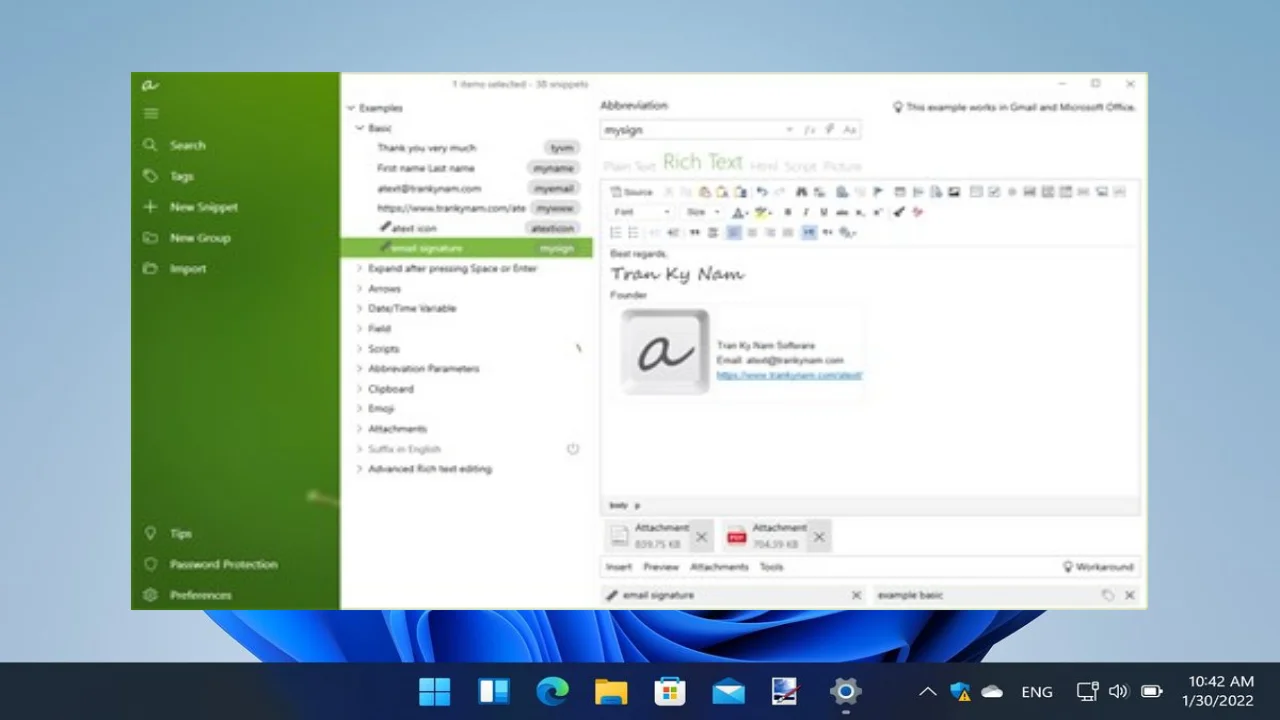Image resolution: width=1280 pixels, height=720 pixels.
Task: Click the Copy Formatting brush icon
Action: (x=899, y=212)
